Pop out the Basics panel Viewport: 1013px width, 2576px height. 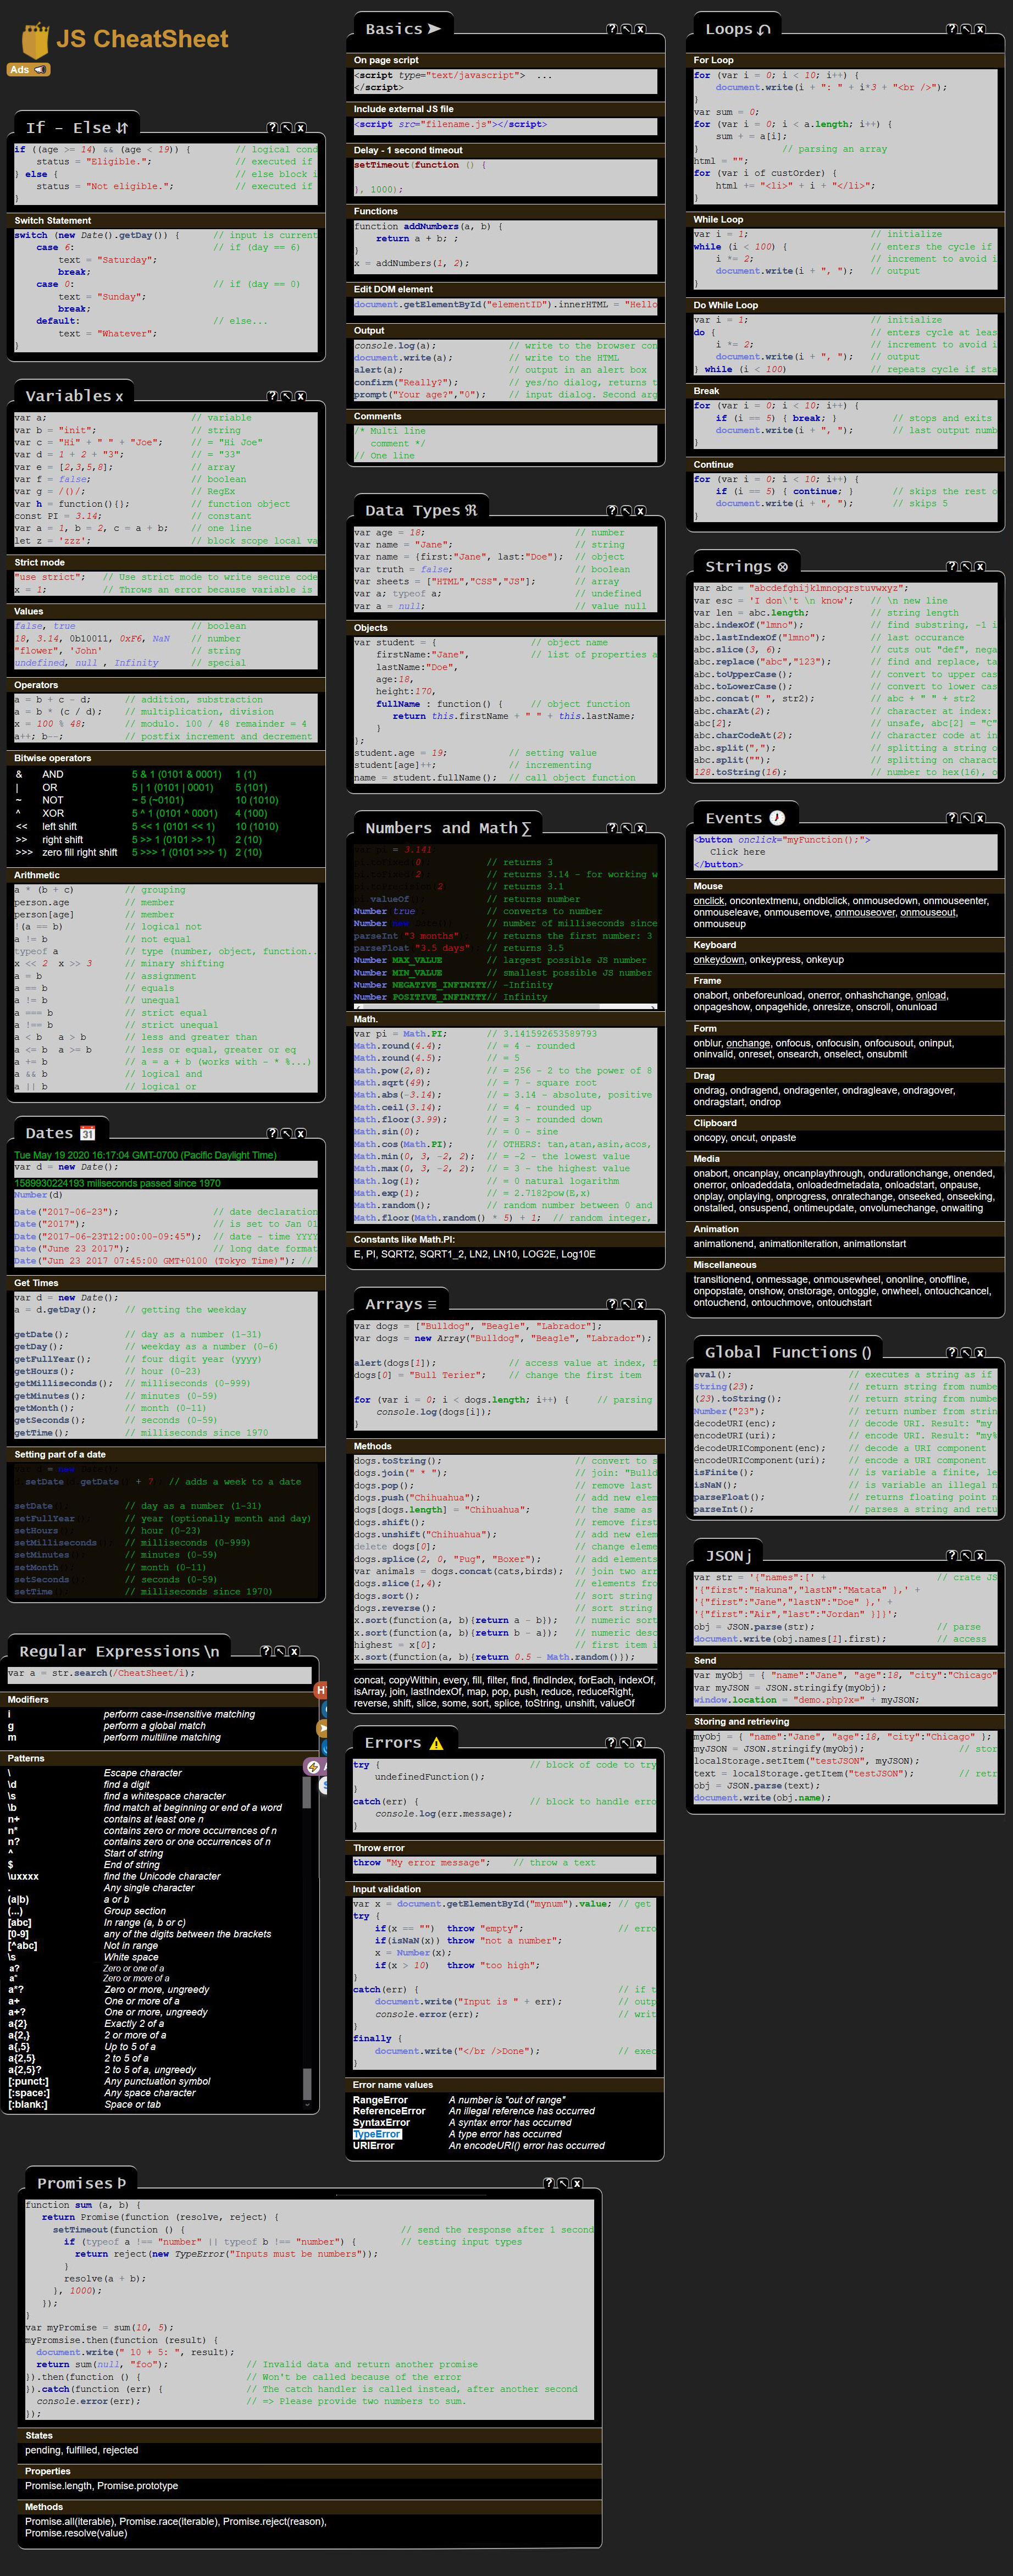[626, 29]
